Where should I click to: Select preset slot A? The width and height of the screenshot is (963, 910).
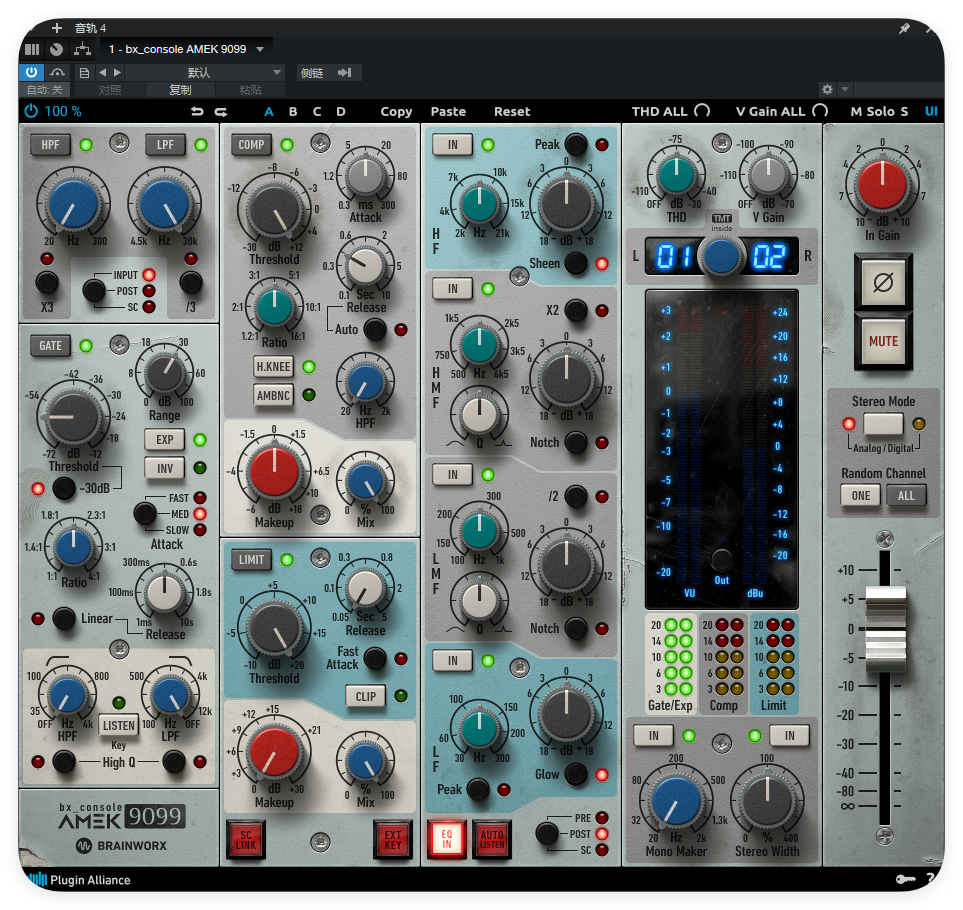pos(268,112)
